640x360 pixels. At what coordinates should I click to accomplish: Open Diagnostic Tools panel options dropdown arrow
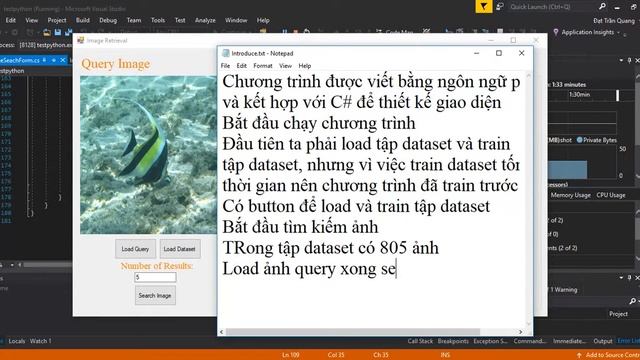pyautogui.click(x=621, y=60)
